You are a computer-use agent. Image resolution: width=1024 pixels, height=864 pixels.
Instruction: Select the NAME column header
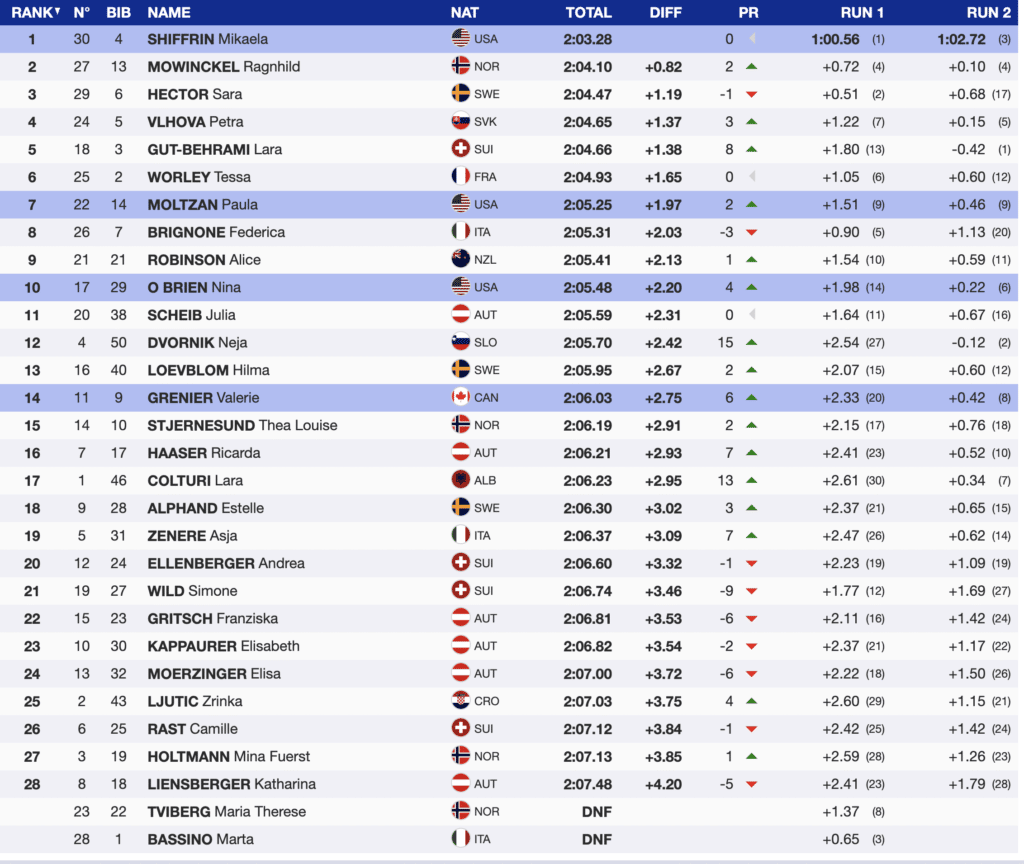click(x=169, y=13)
